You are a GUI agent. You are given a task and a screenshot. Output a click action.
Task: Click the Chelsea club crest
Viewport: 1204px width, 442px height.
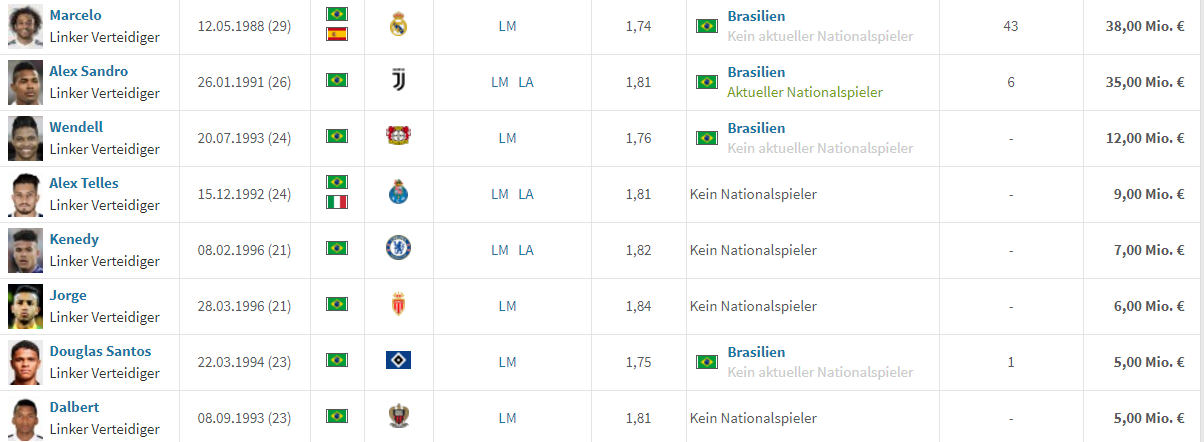point(399,249)
